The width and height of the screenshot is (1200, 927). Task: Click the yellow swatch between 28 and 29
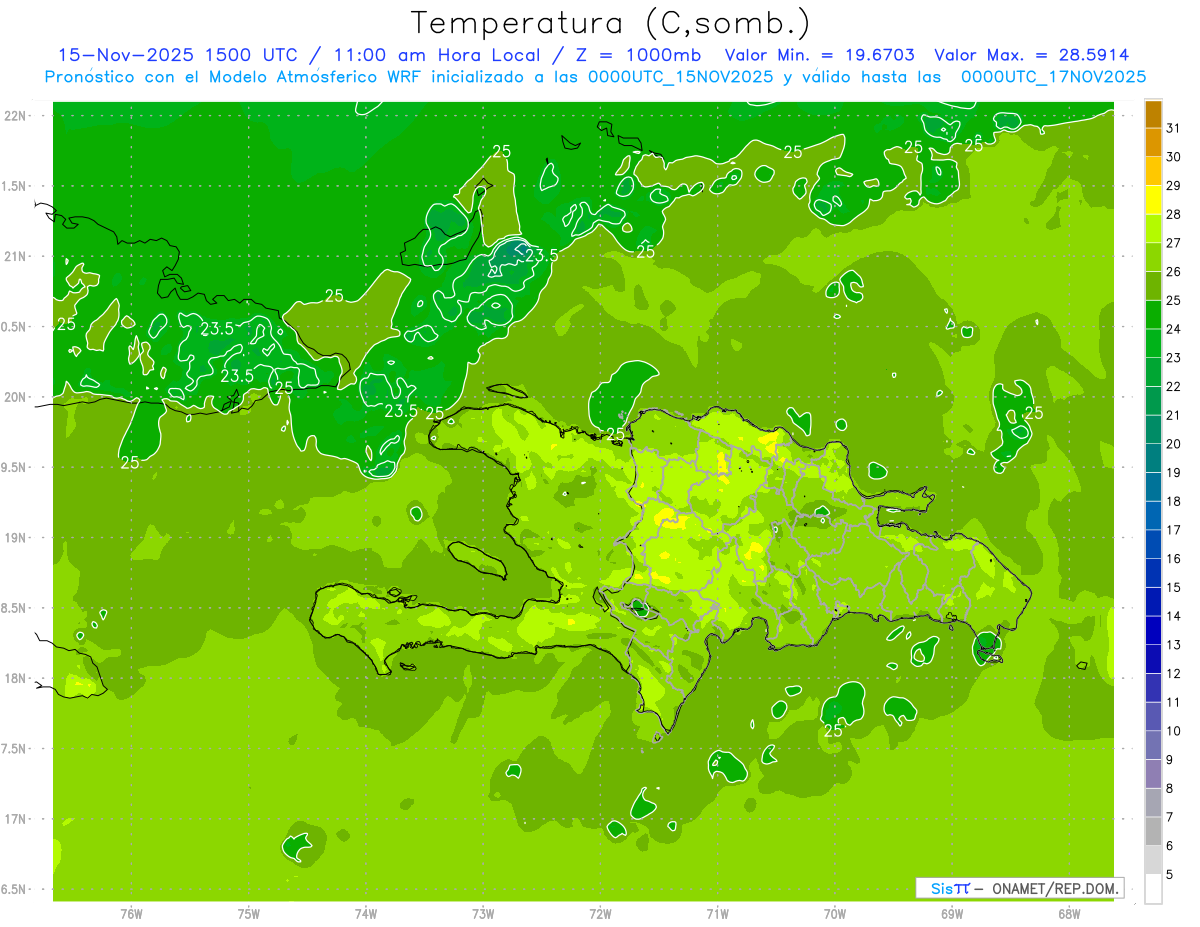click(1153, 200)
